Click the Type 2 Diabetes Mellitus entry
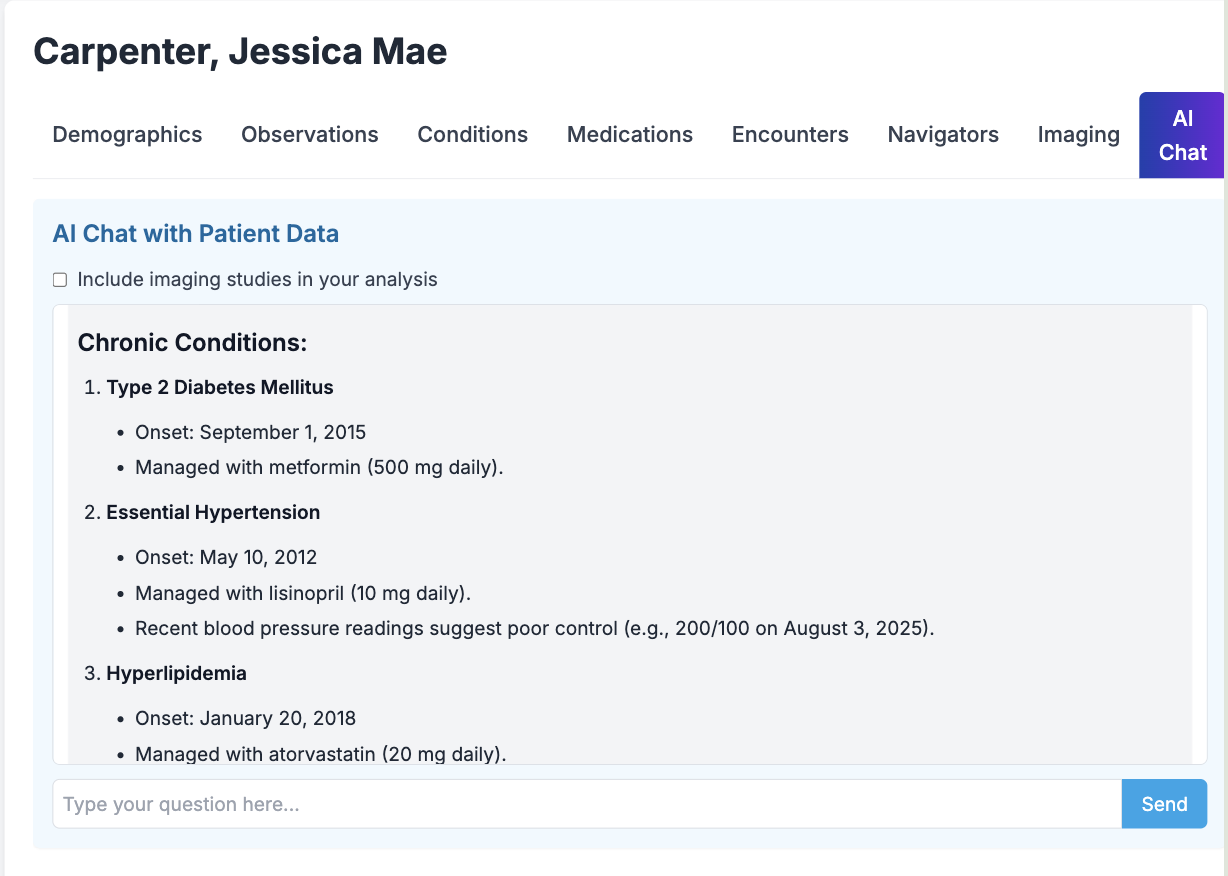 tap(220, 387)
